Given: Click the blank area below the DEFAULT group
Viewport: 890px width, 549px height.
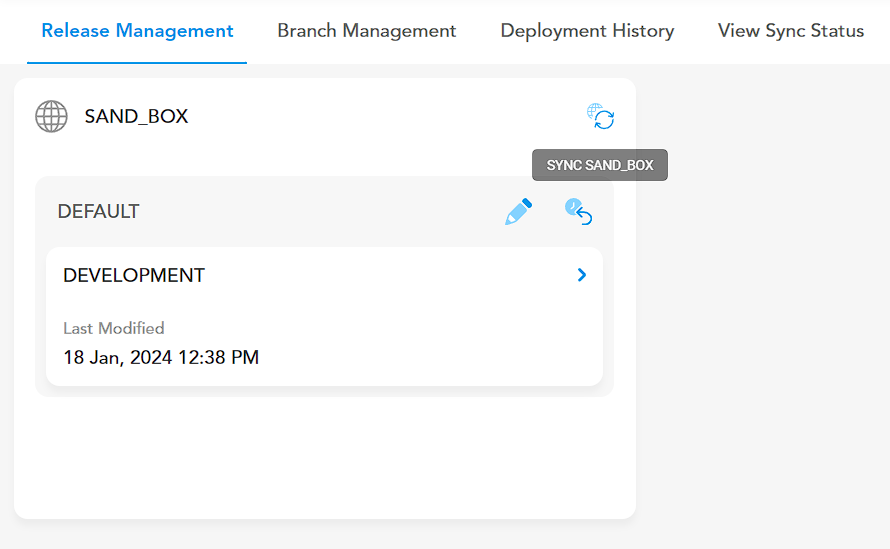Looking at the screenshot, I should coord(325,457).
